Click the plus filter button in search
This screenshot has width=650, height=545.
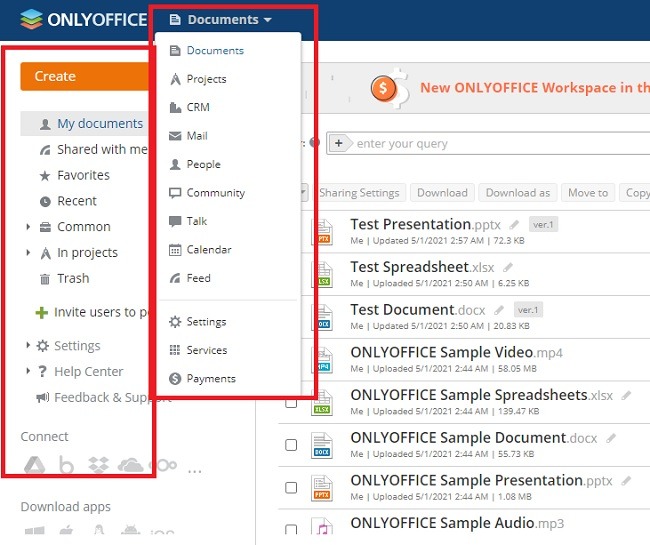pos(339,143)
